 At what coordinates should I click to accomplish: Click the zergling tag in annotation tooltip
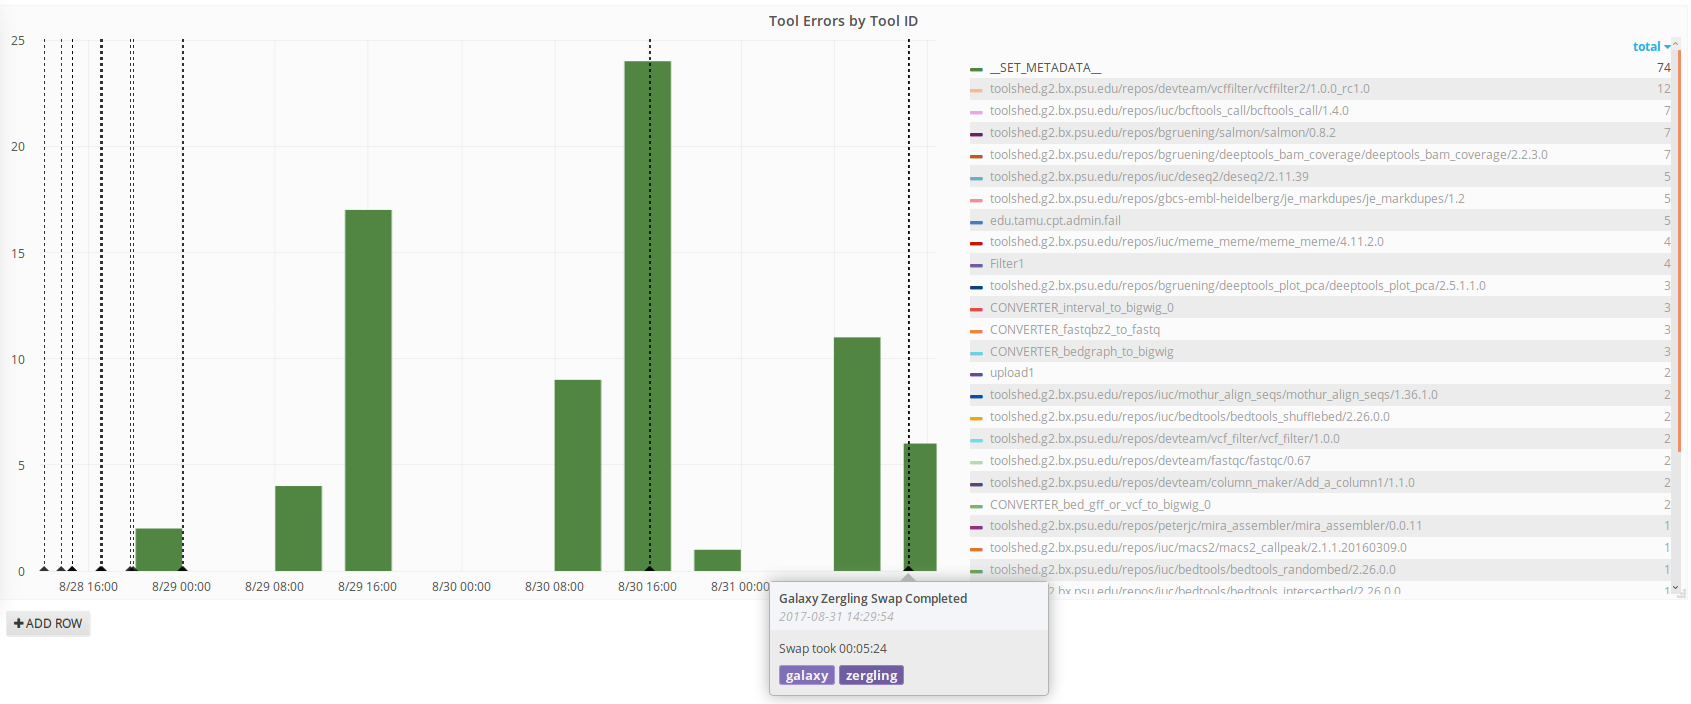click(871, 676)
